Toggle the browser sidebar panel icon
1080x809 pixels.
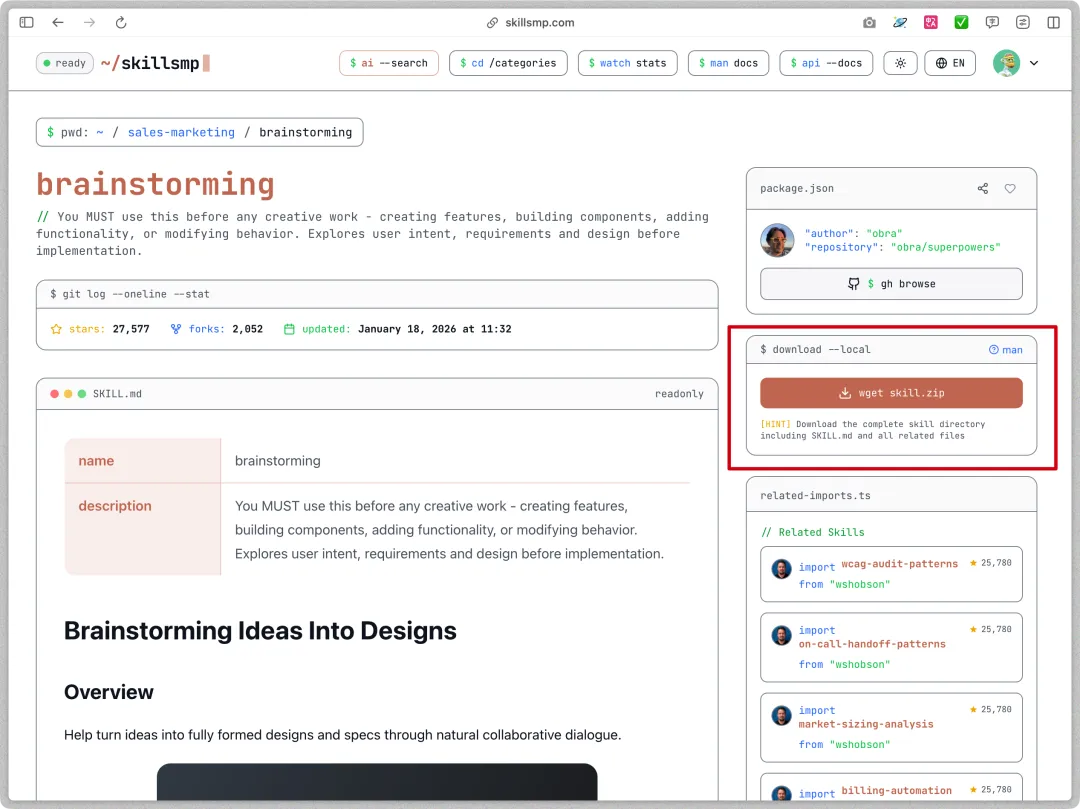tap(27, 22)
